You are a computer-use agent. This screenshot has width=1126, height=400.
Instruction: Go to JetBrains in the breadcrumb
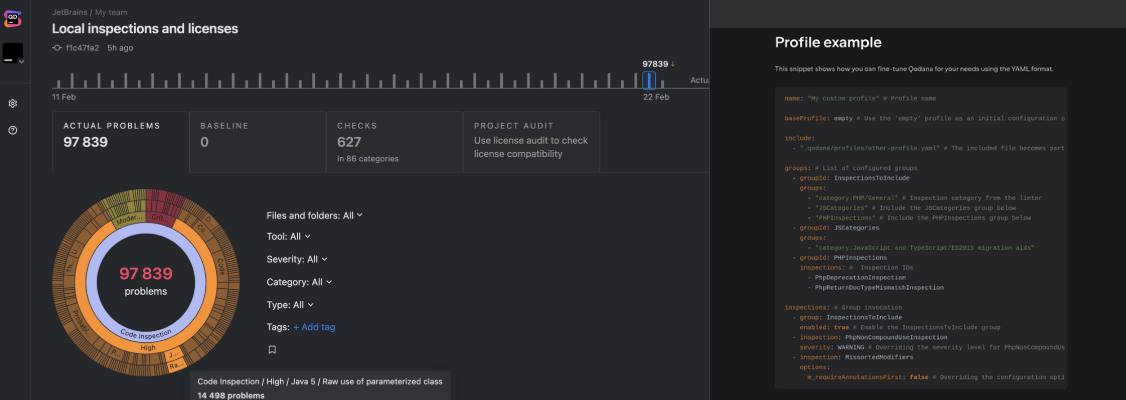(x=71, y=13)
